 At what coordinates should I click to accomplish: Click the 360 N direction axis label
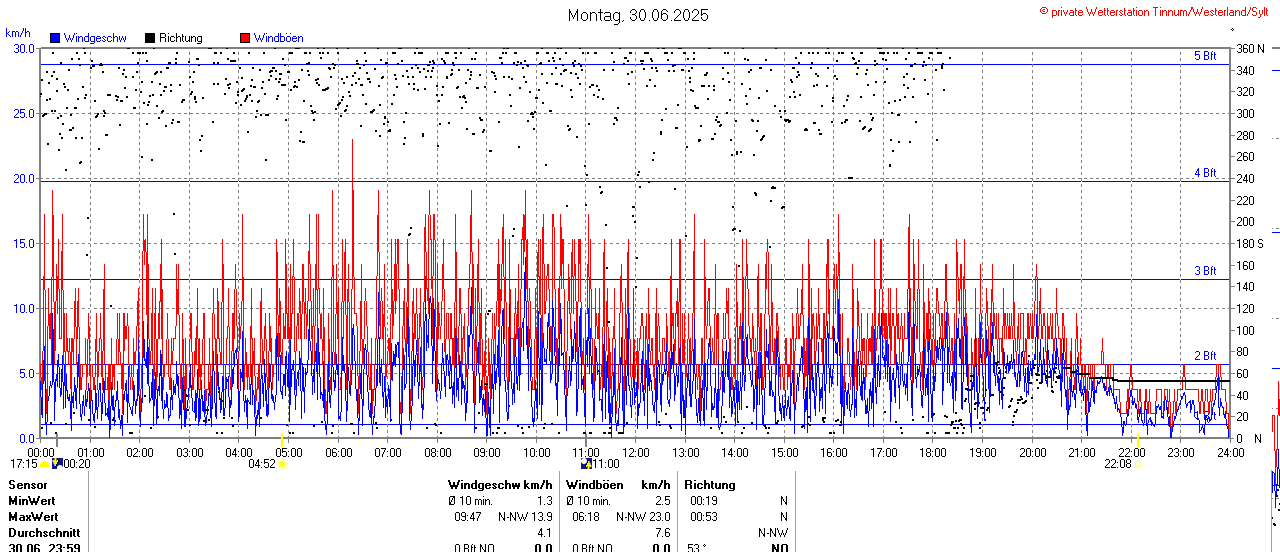(x=1250, y=48)
